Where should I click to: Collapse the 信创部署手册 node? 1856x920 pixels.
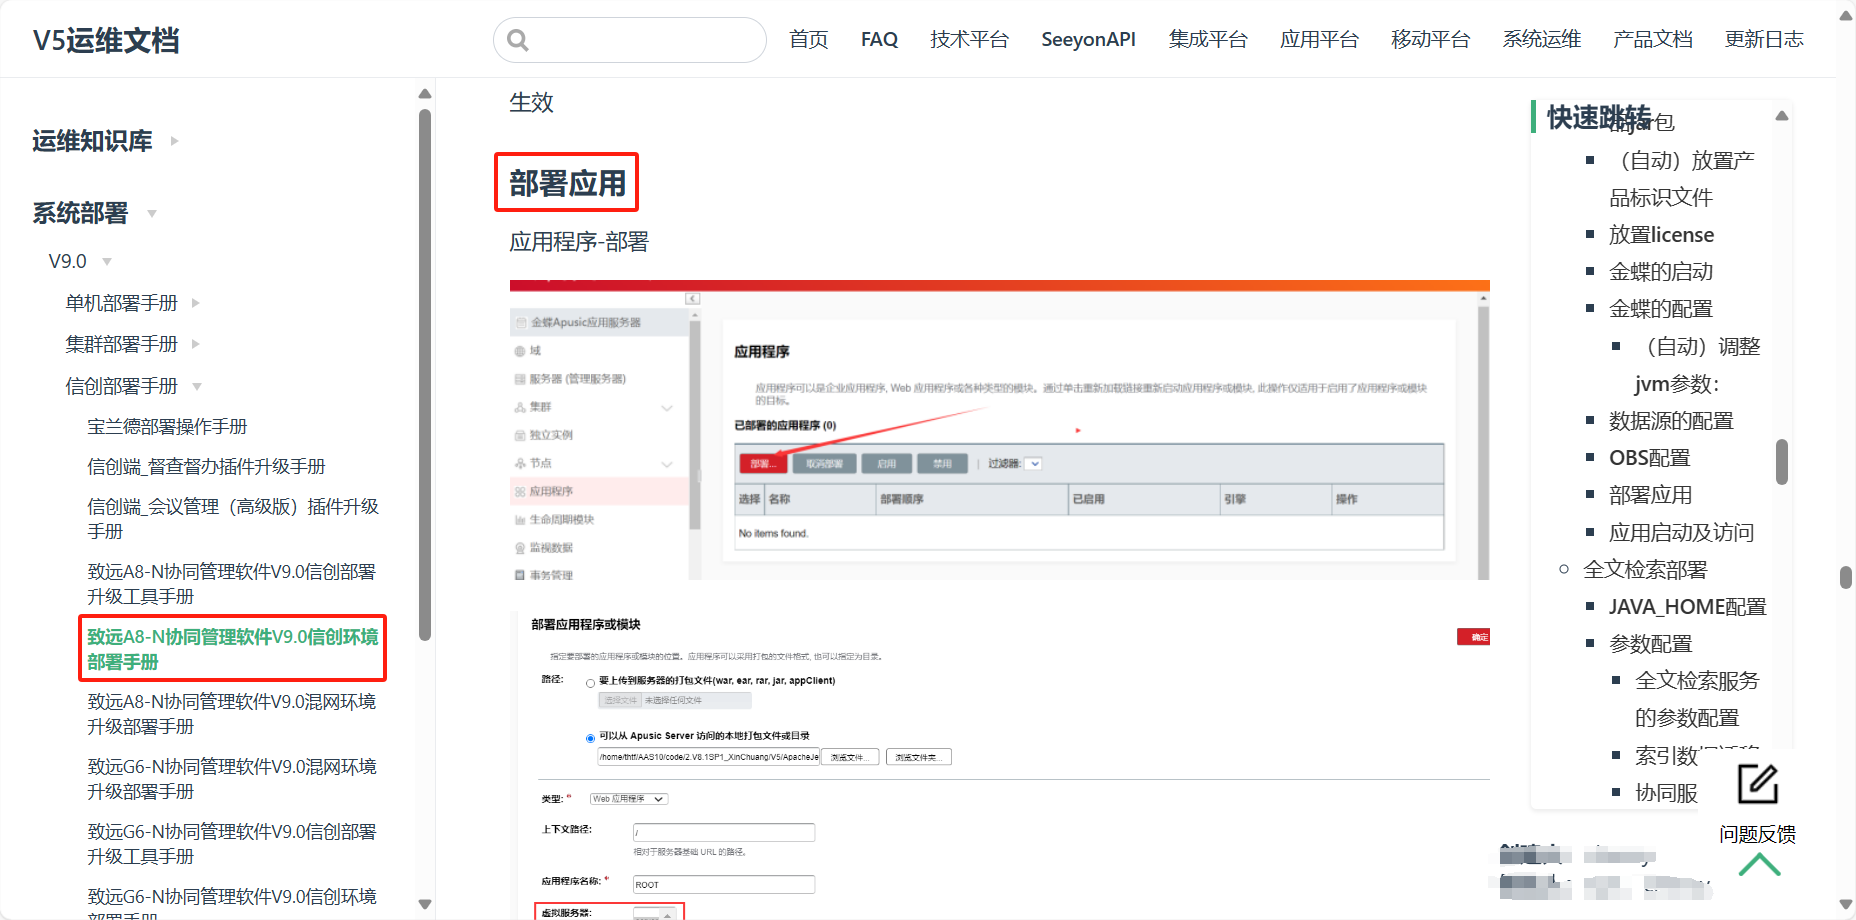tap(197, 387)
